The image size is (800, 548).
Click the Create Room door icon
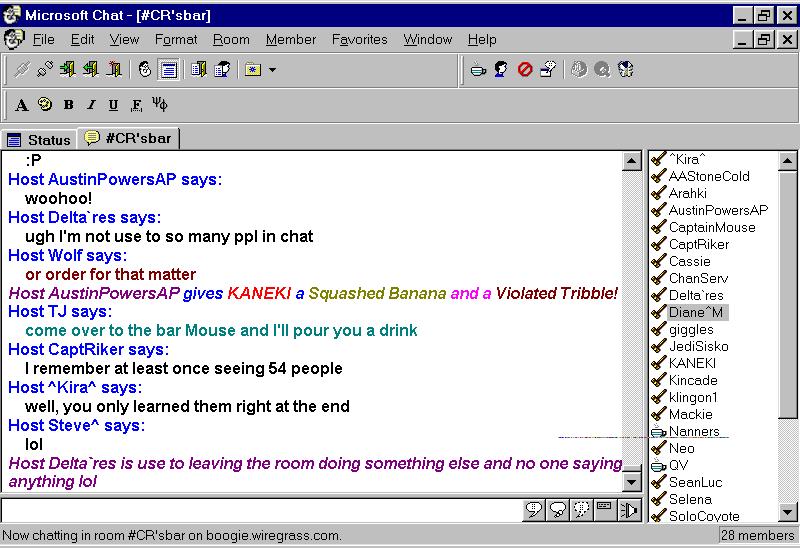[x=114, y=69]
